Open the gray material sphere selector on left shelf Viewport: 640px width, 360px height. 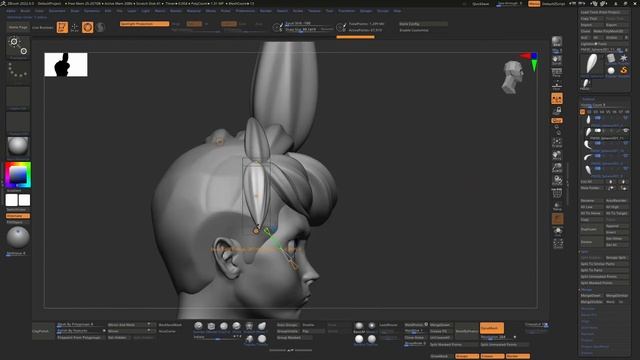click(x=18, y=147)
